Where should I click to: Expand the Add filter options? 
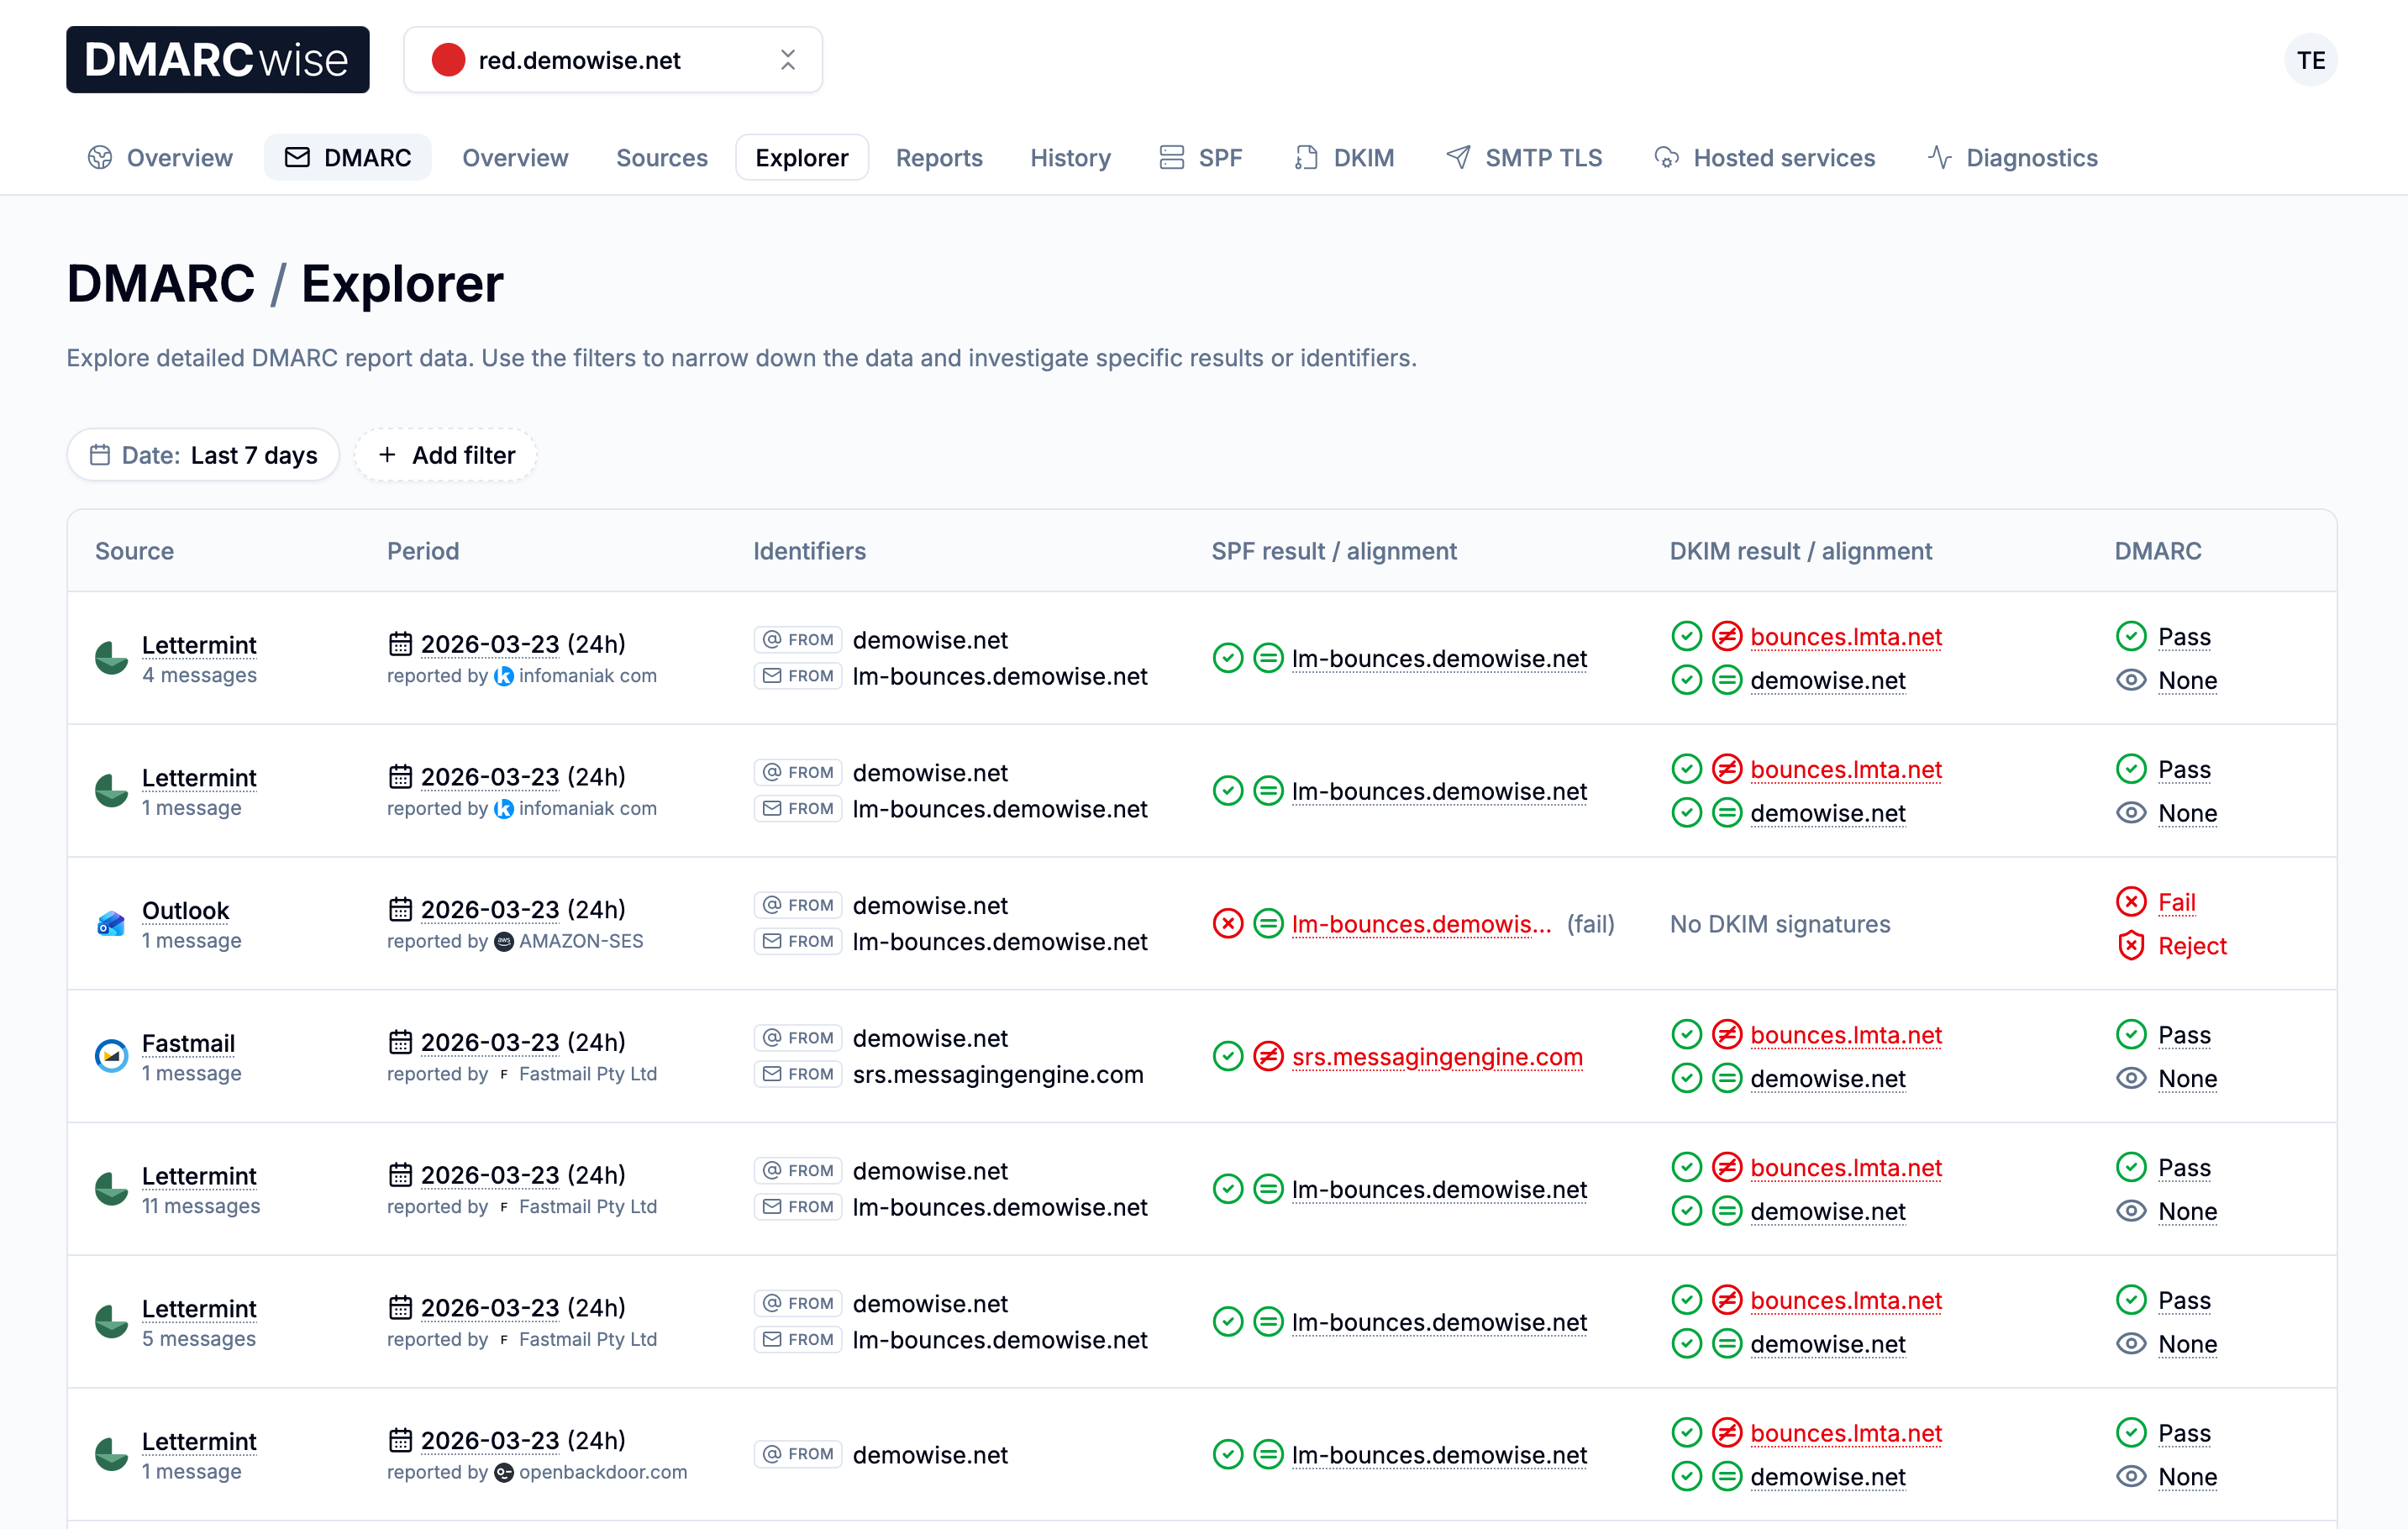[x=445, y=454]
